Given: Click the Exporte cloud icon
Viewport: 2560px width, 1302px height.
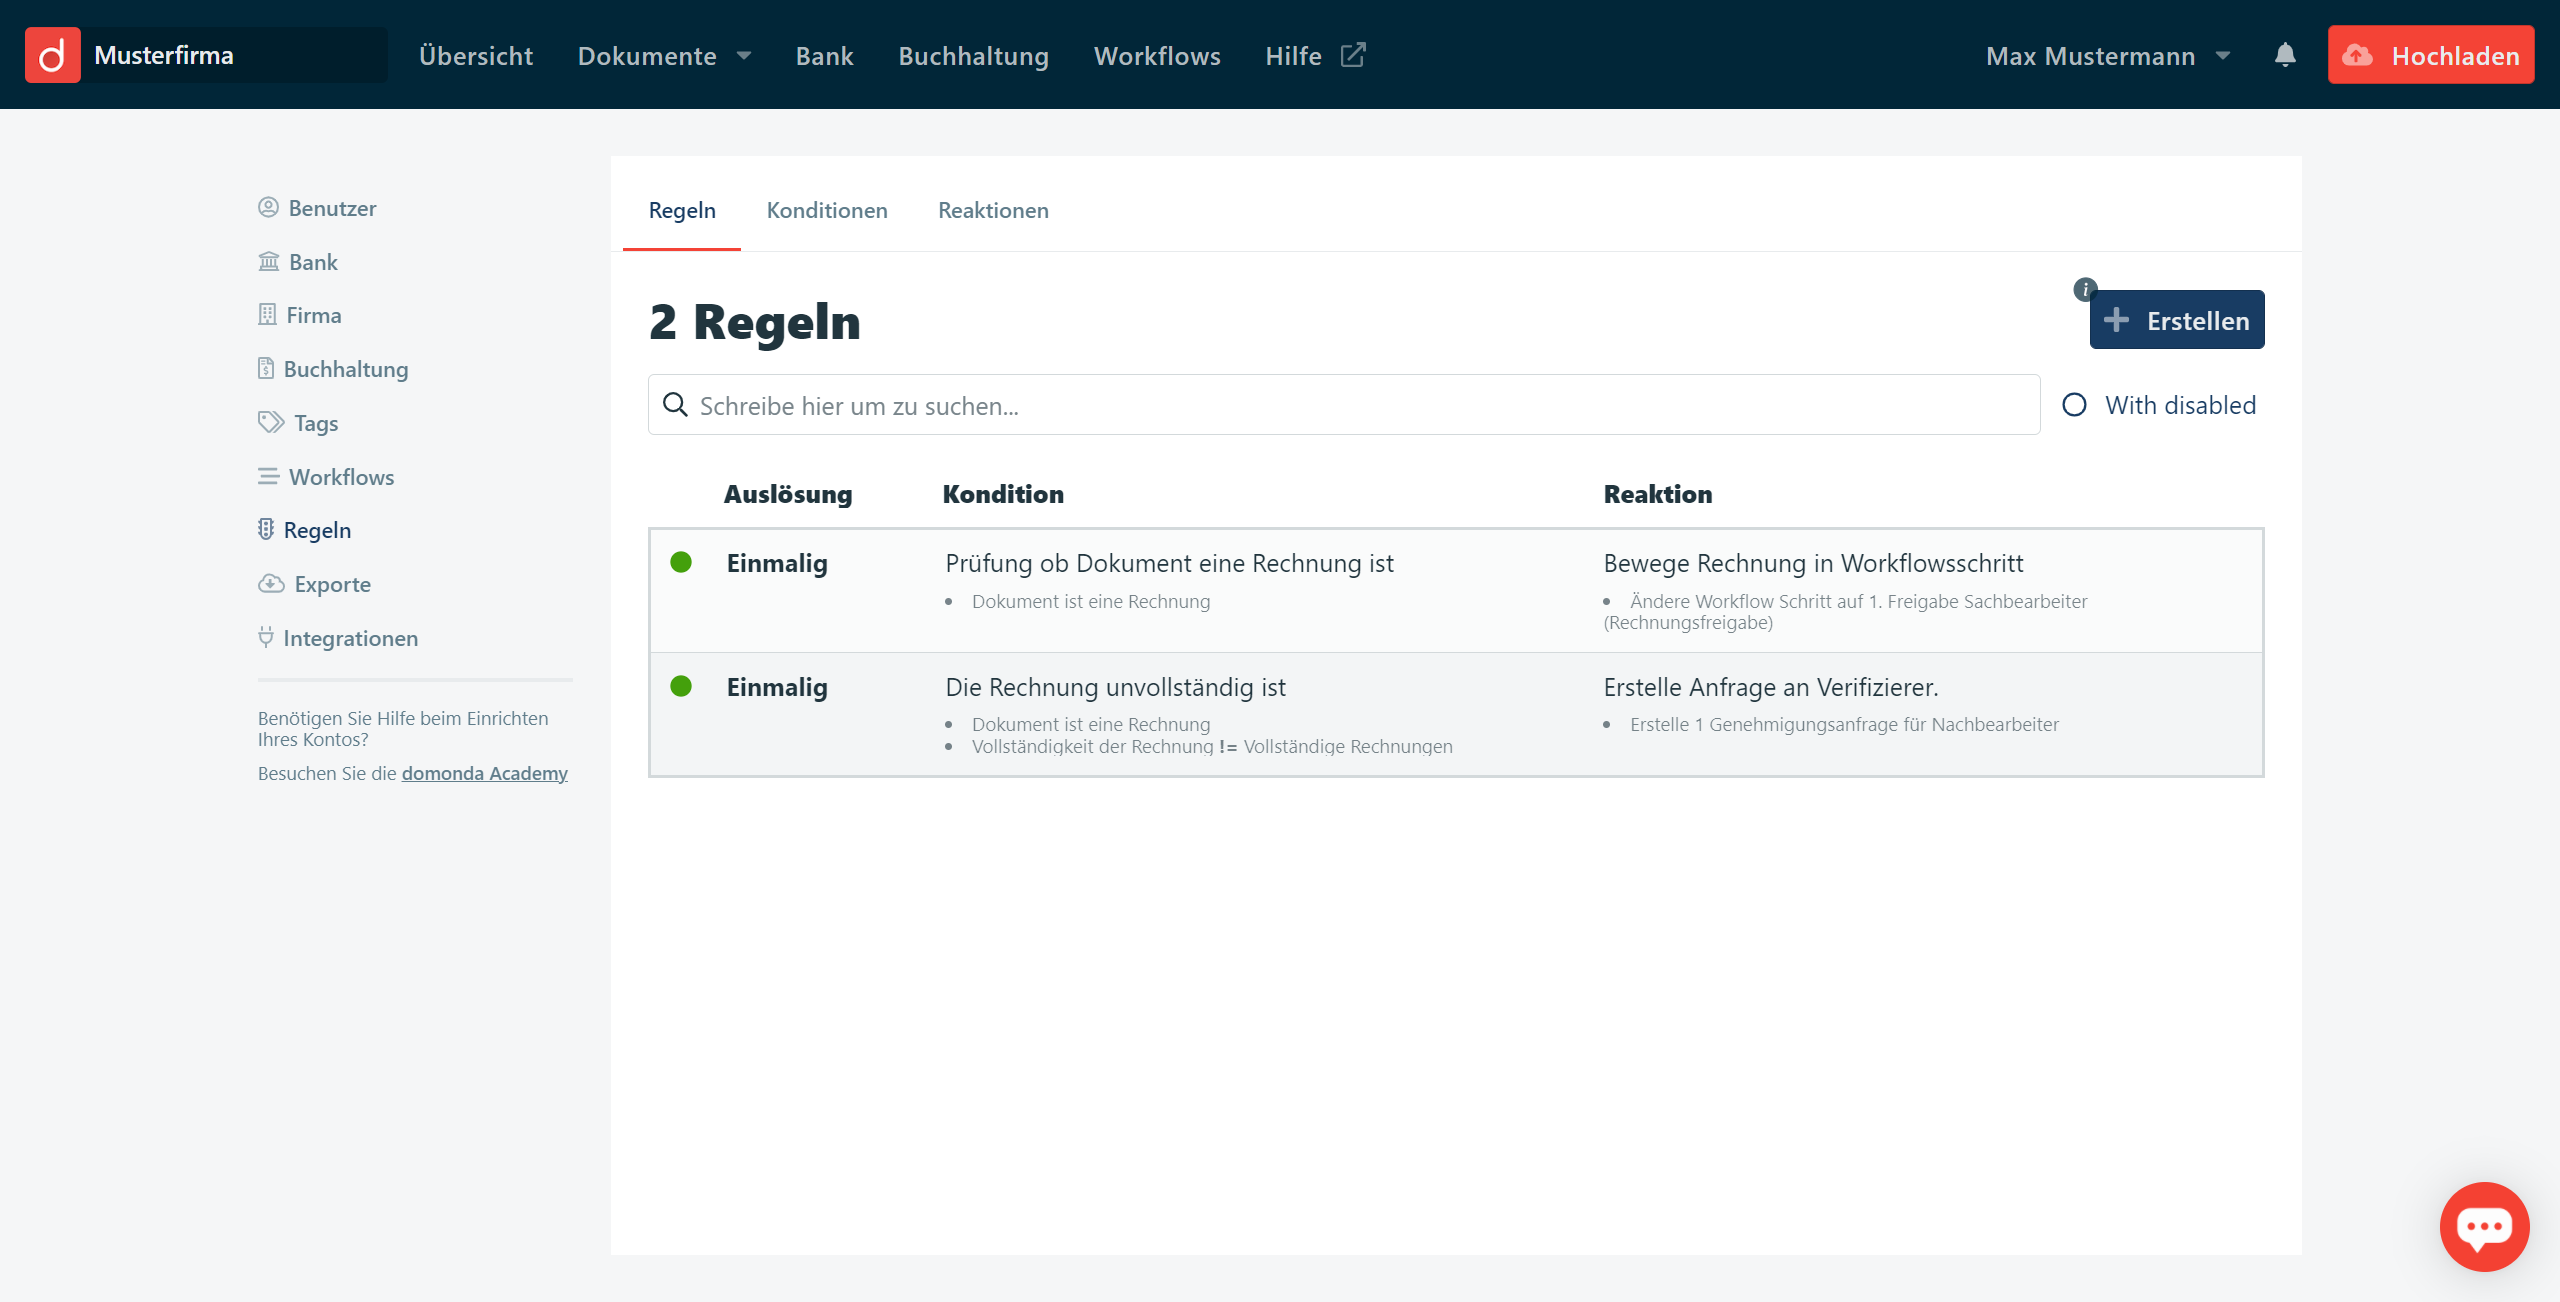Looking at the screenshot, I should (x=271, y=584).
